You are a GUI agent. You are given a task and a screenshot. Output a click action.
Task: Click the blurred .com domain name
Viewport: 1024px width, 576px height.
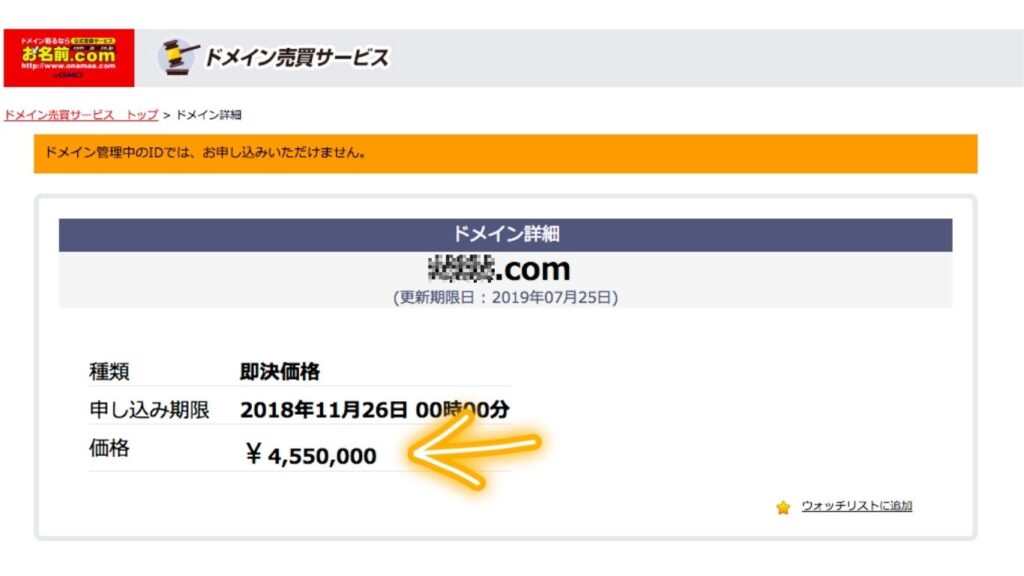[498, 269]
